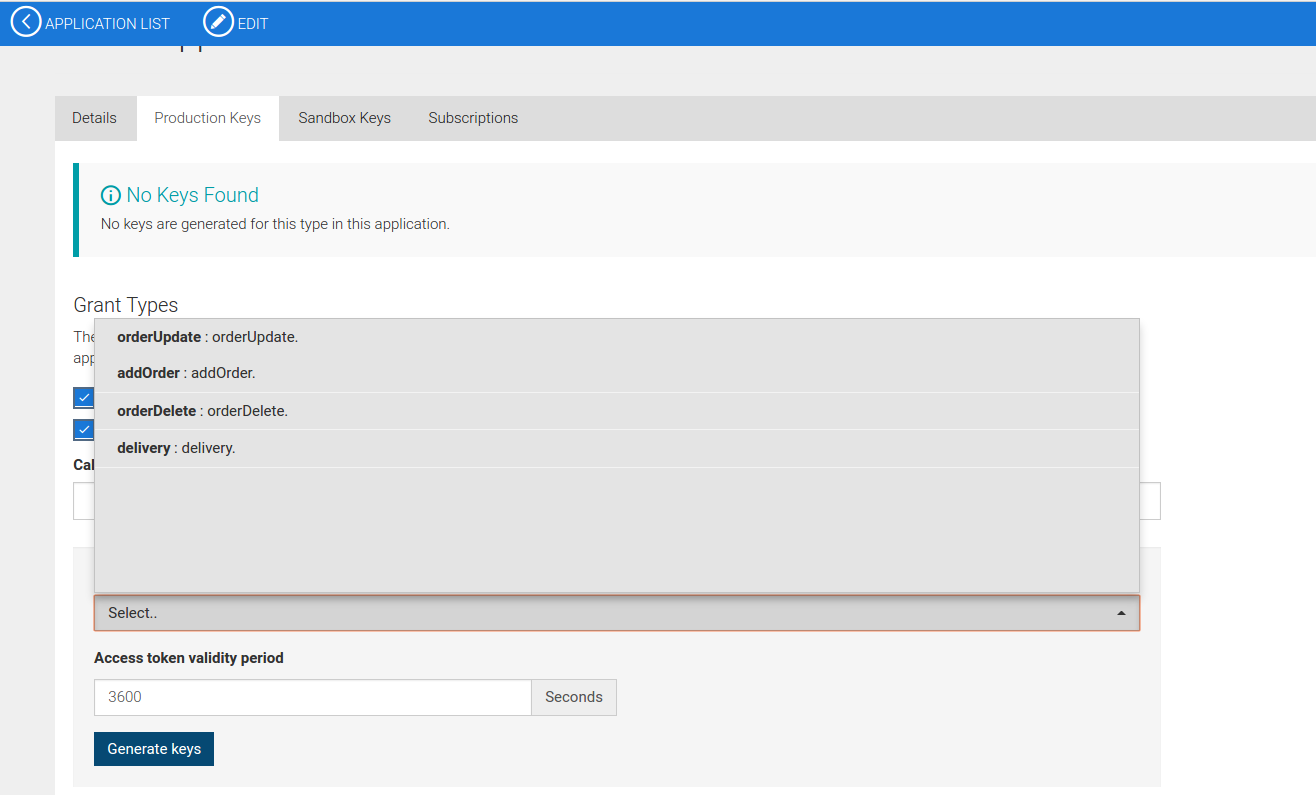View the Subscriptions tab

[x=473, y=117]
